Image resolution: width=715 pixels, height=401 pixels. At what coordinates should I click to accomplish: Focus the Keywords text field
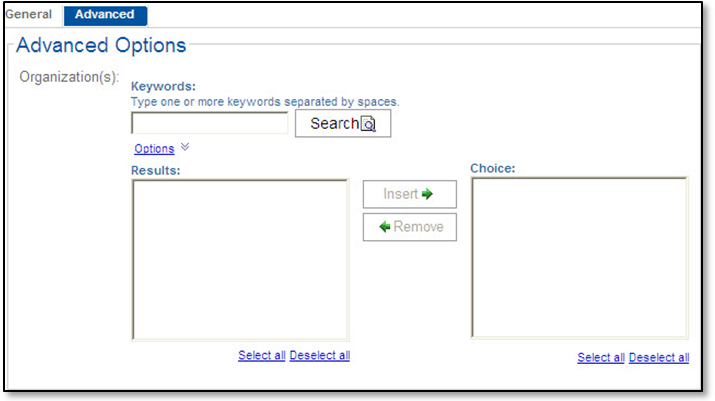[209, 123]
